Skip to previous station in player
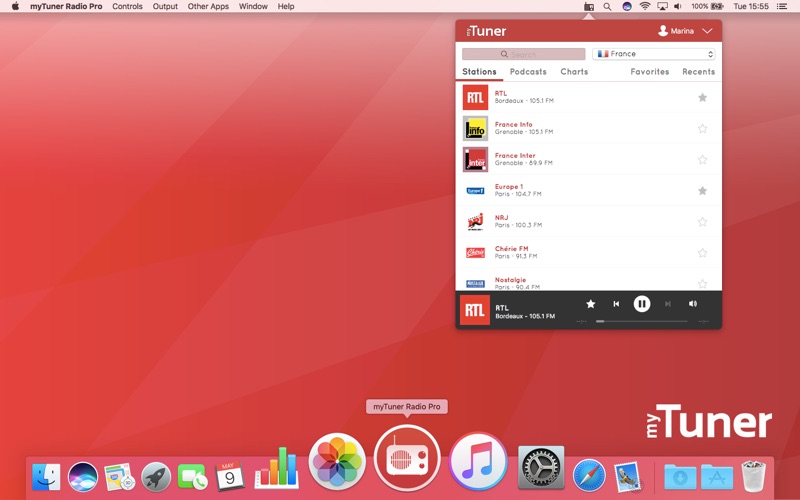 616,304
